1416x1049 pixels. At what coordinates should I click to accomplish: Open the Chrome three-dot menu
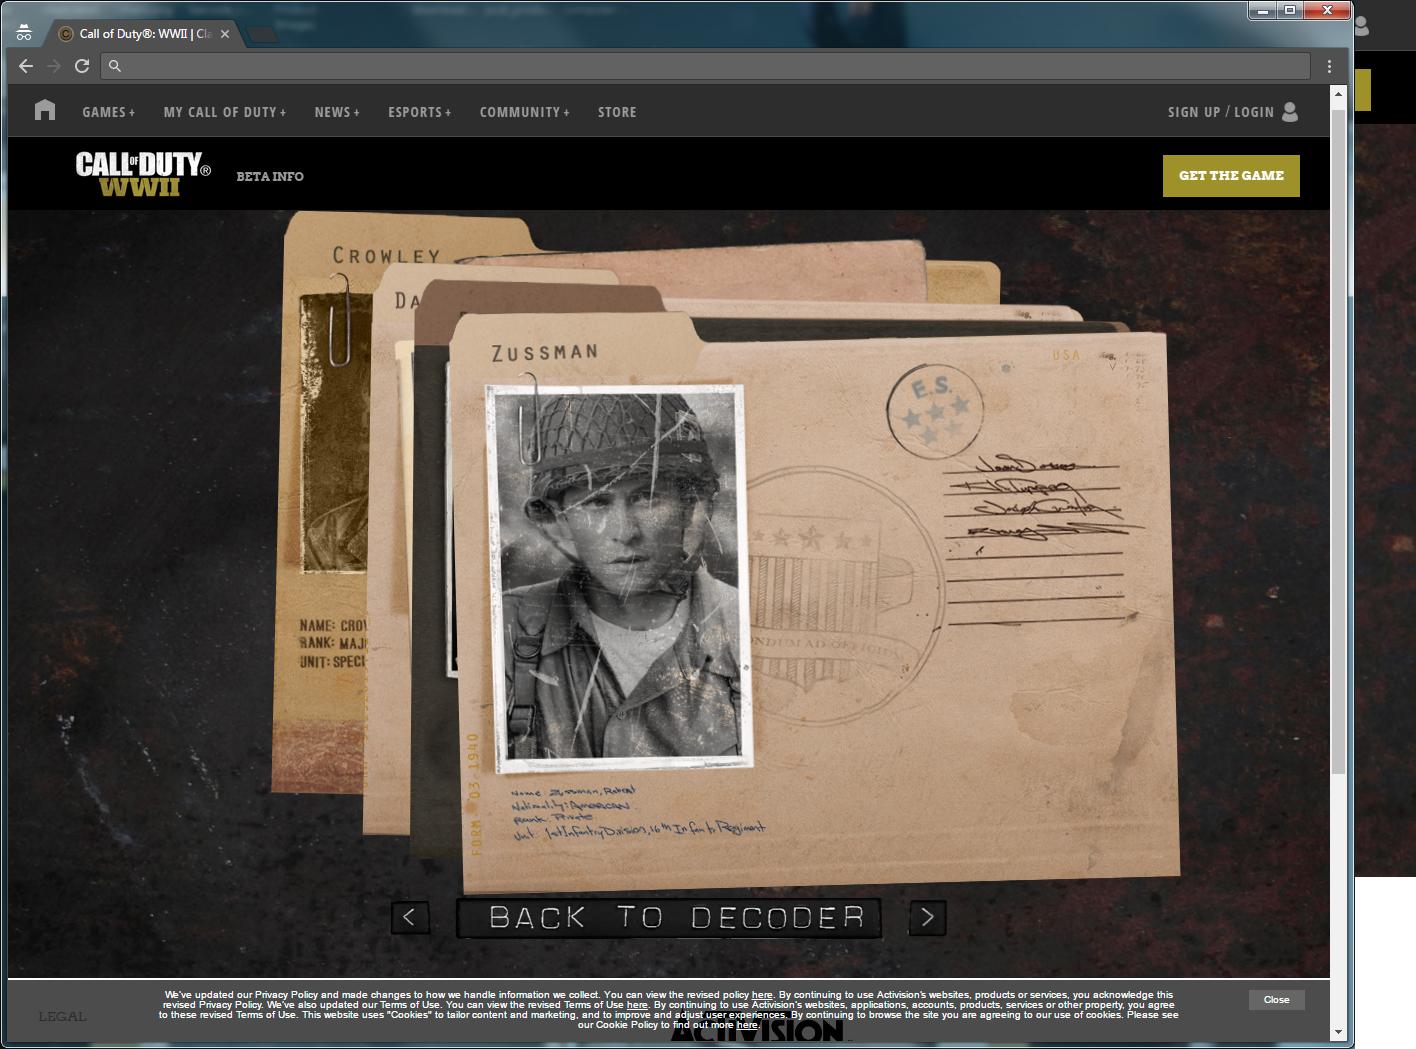[1329, 66]
